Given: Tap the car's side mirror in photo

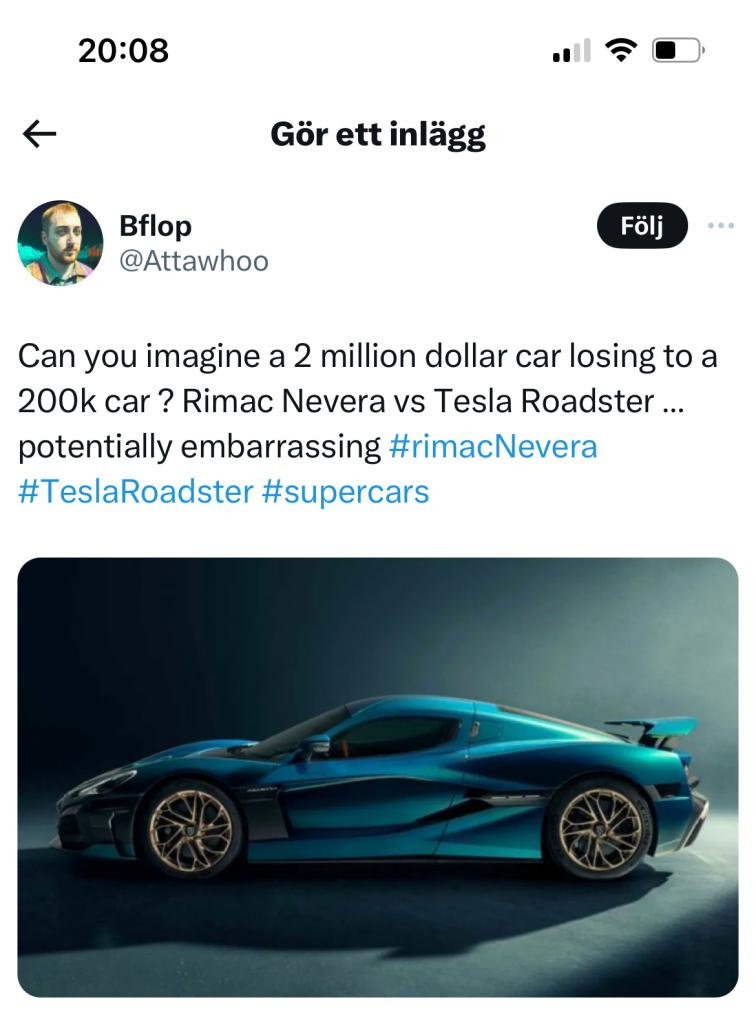Looking at the screenshot, I should [318, 743].
